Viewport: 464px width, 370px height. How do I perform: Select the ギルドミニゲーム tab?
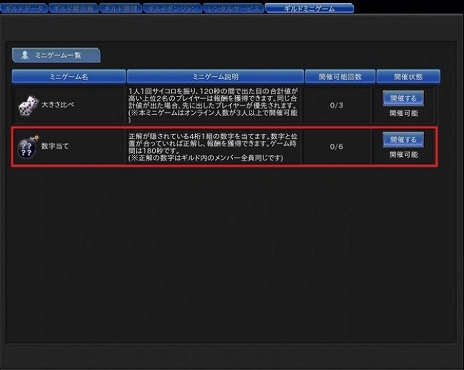tap(309, 8)
